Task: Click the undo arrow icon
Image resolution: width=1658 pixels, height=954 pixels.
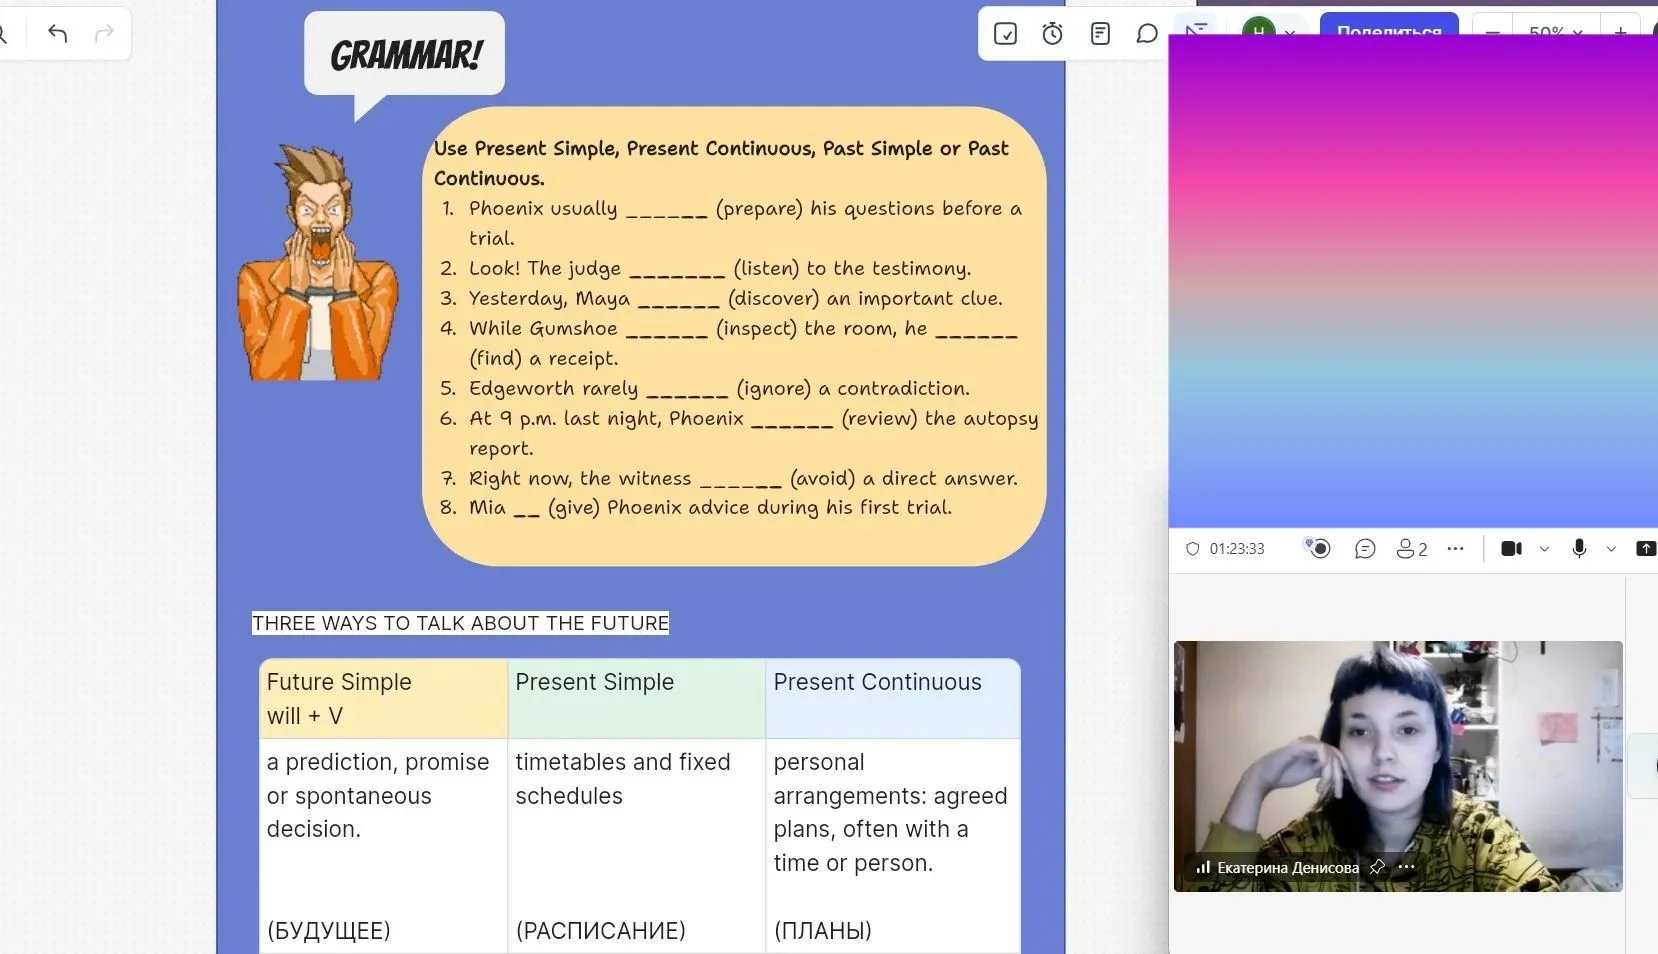Action: point(57,34)
